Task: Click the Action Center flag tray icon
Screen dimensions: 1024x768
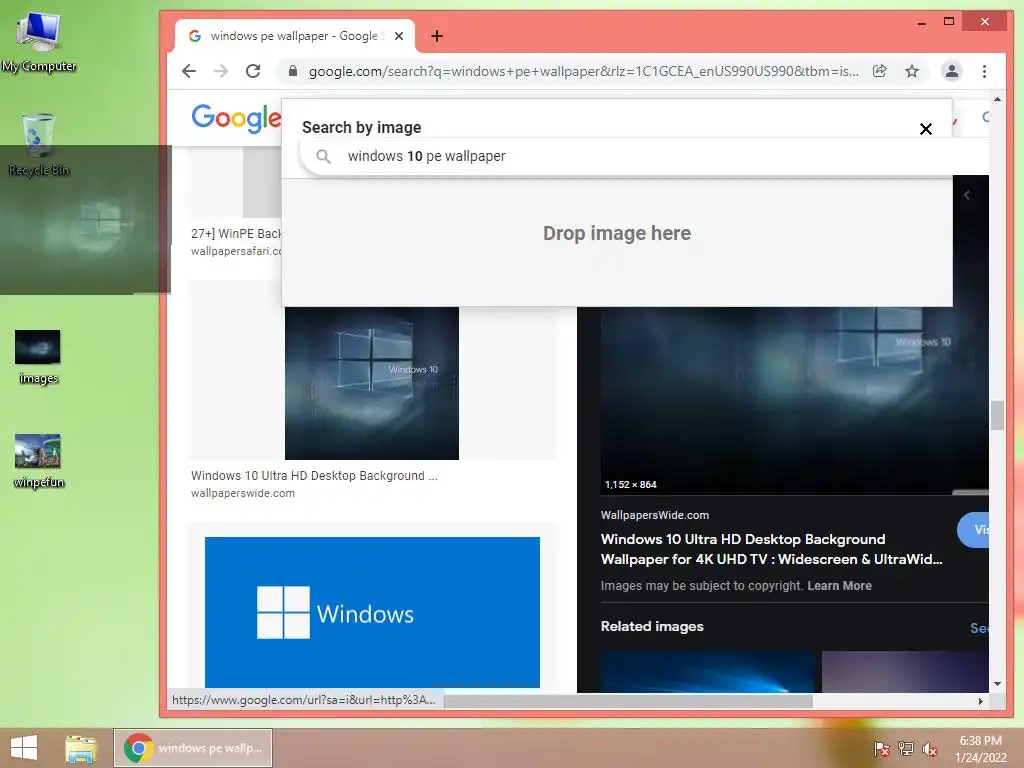Action: 881,748
